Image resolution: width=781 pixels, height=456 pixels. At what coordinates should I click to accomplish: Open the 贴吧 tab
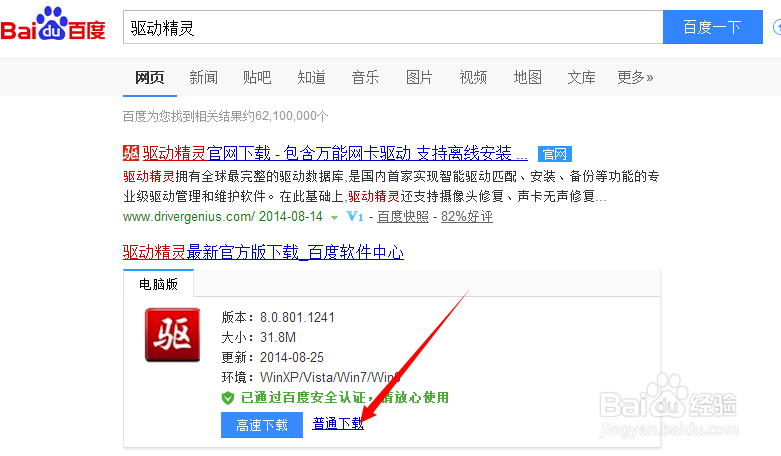click(x=257, y=78)
